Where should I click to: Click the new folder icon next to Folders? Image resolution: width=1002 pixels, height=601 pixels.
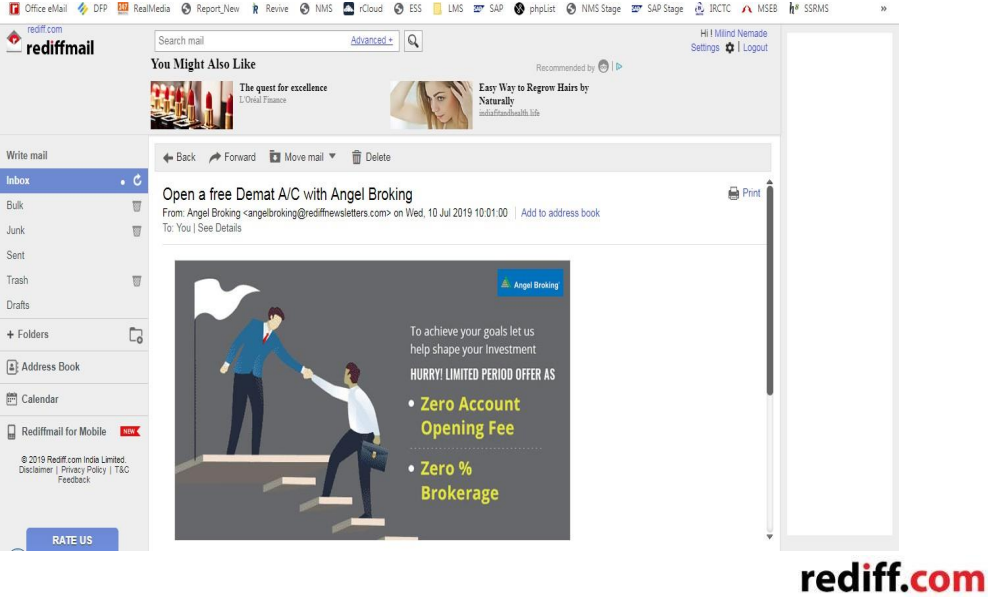point(136,335)
